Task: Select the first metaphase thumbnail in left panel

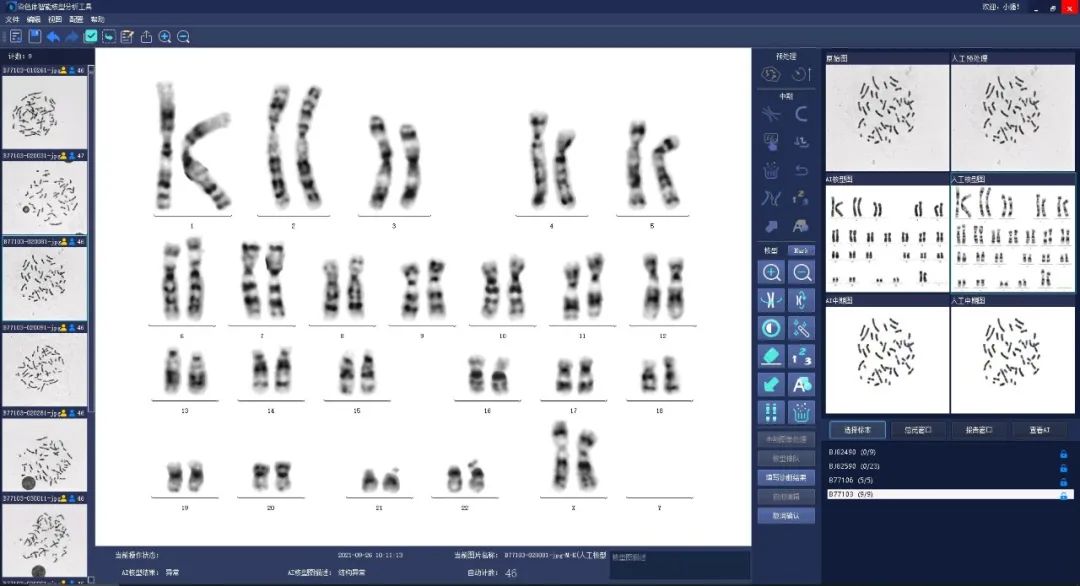Action: [42, 113]
